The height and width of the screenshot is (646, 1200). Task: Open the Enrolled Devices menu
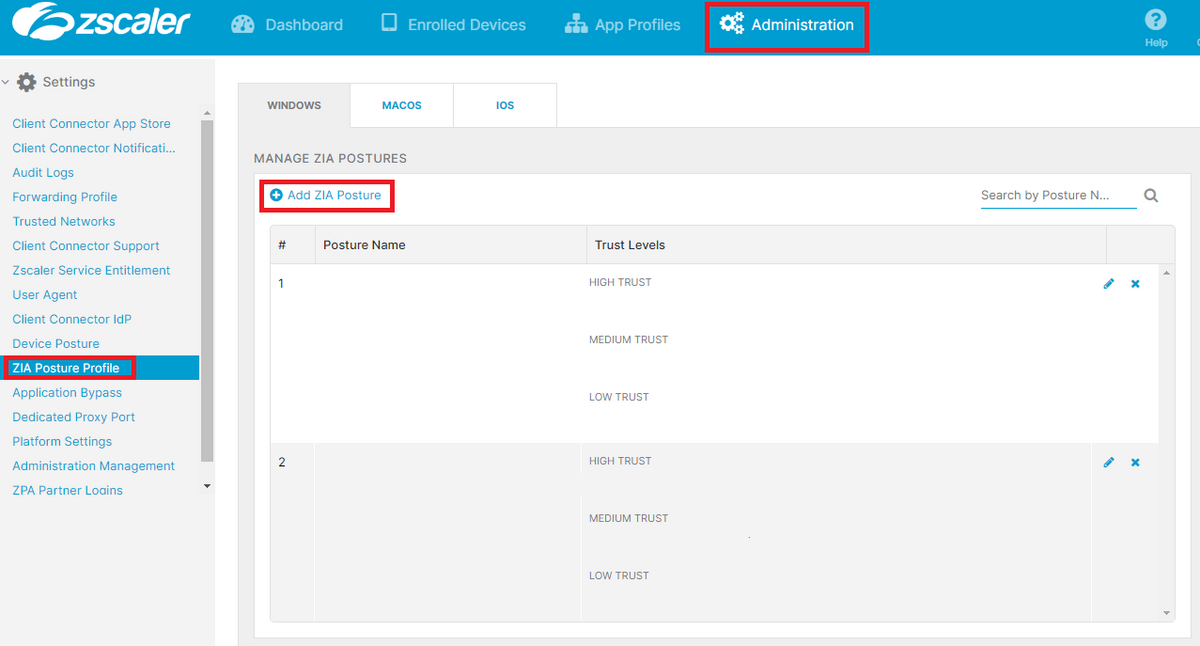454,25
